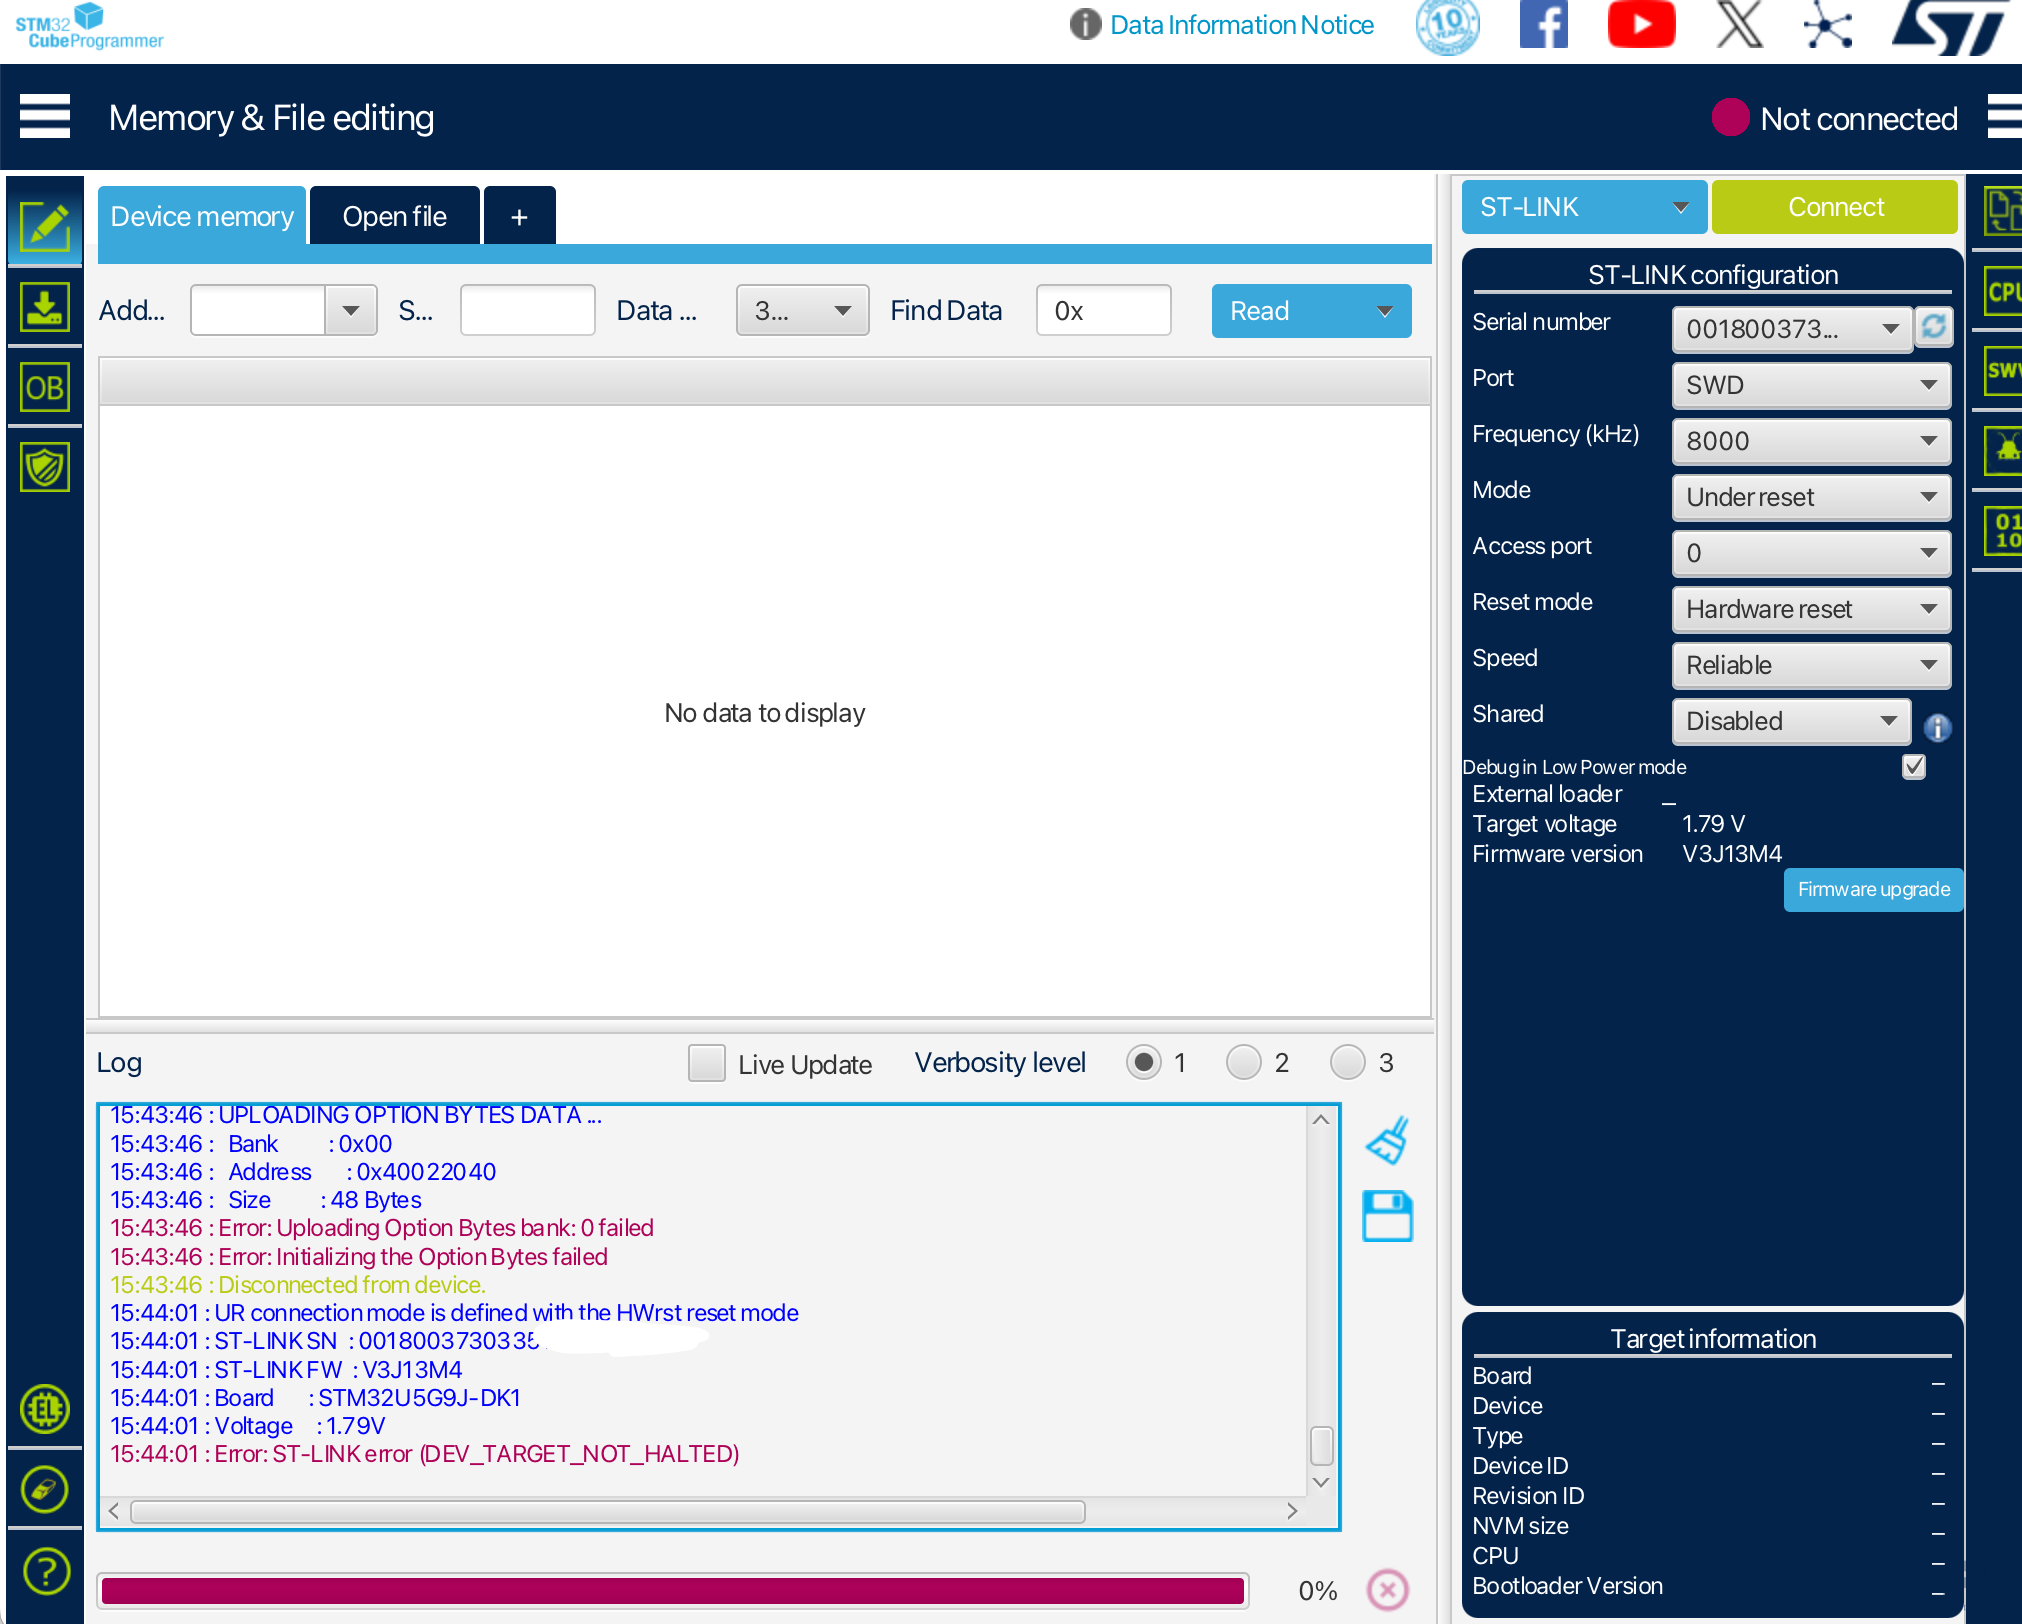This screenshot has width=2022, height=1624.
Task: Refresh the ST-LINK serial number list
Action: (1934, 328)
